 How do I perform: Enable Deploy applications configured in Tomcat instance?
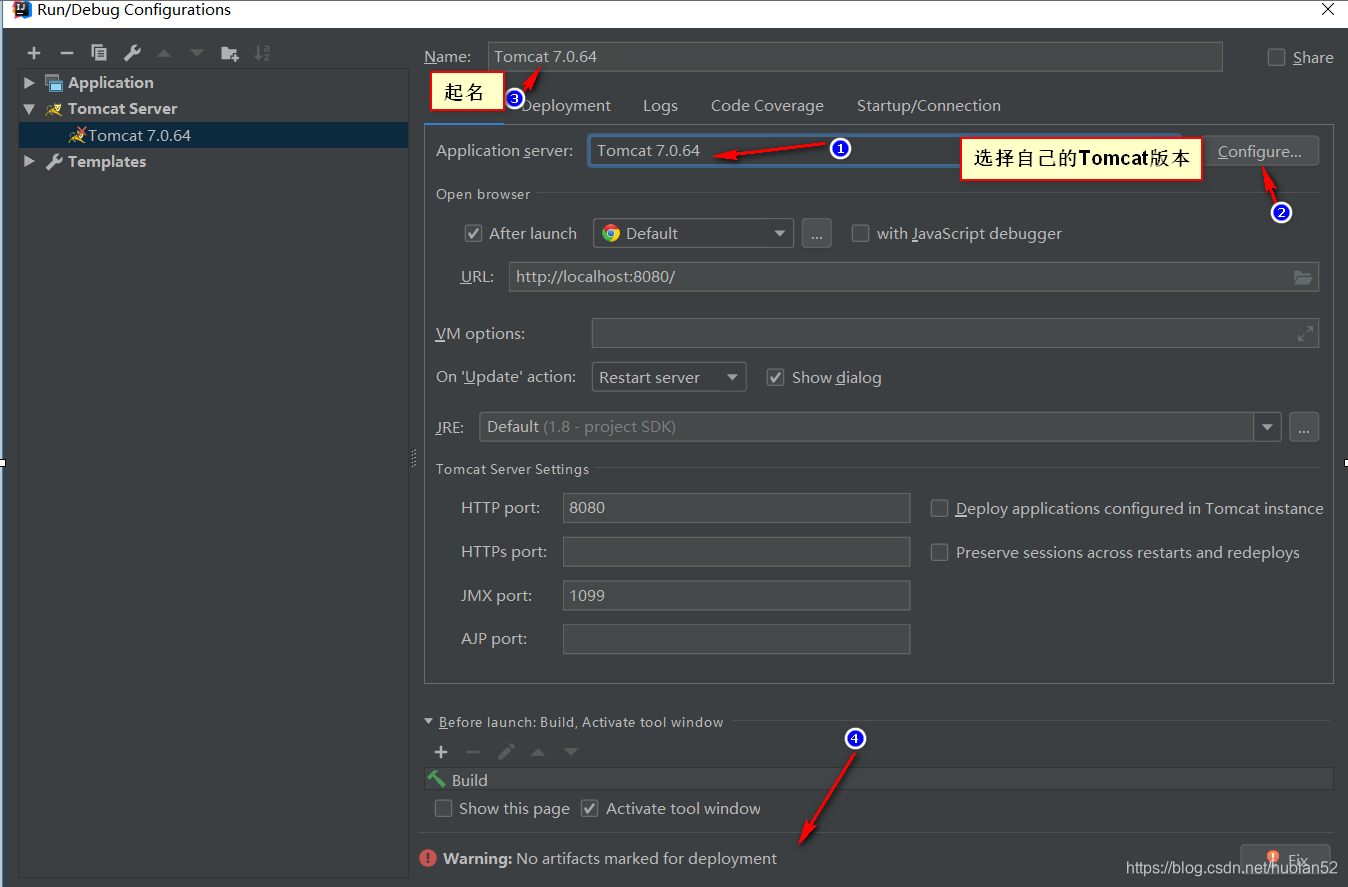coord(939,508)
